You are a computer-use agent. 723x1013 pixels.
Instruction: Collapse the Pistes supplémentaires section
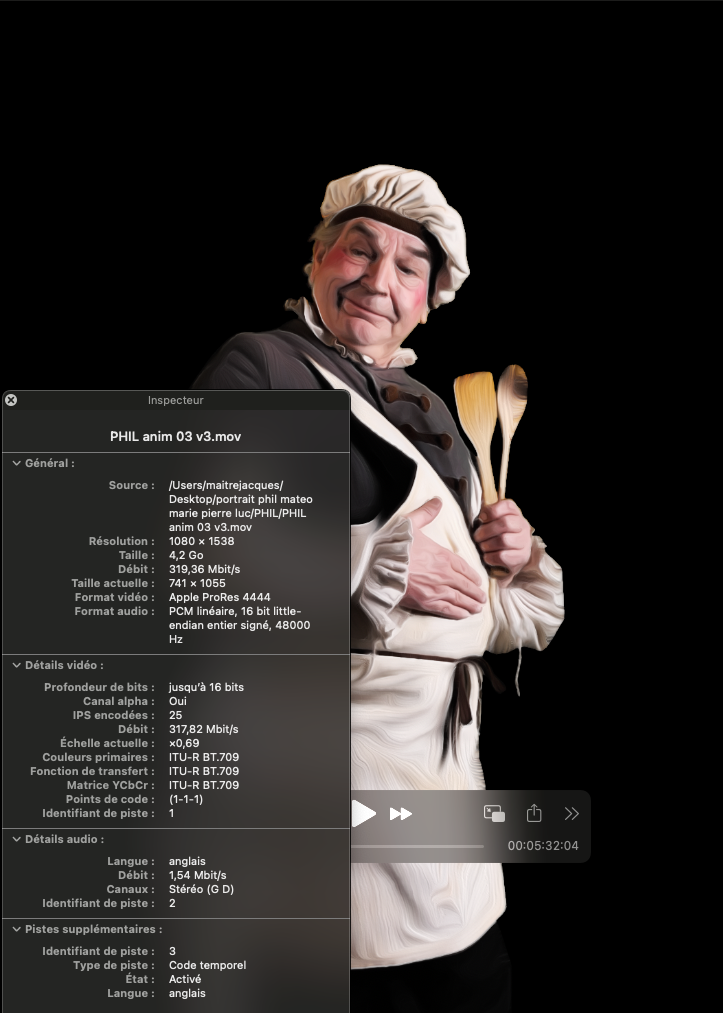pos(16,929)
